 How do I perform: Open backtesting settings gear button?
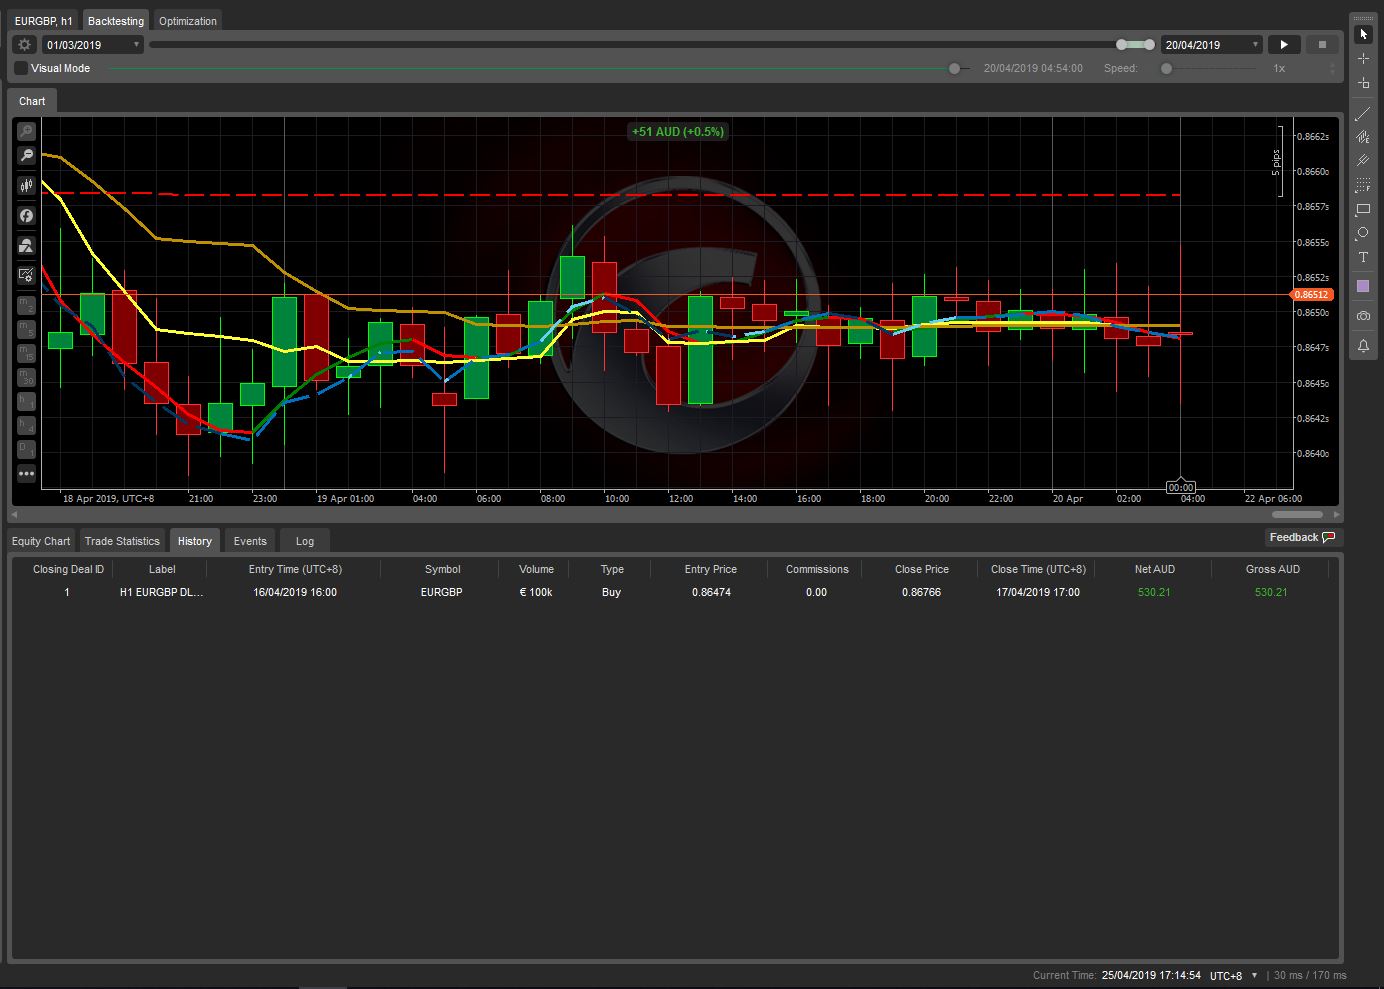[x=25, y=45]
